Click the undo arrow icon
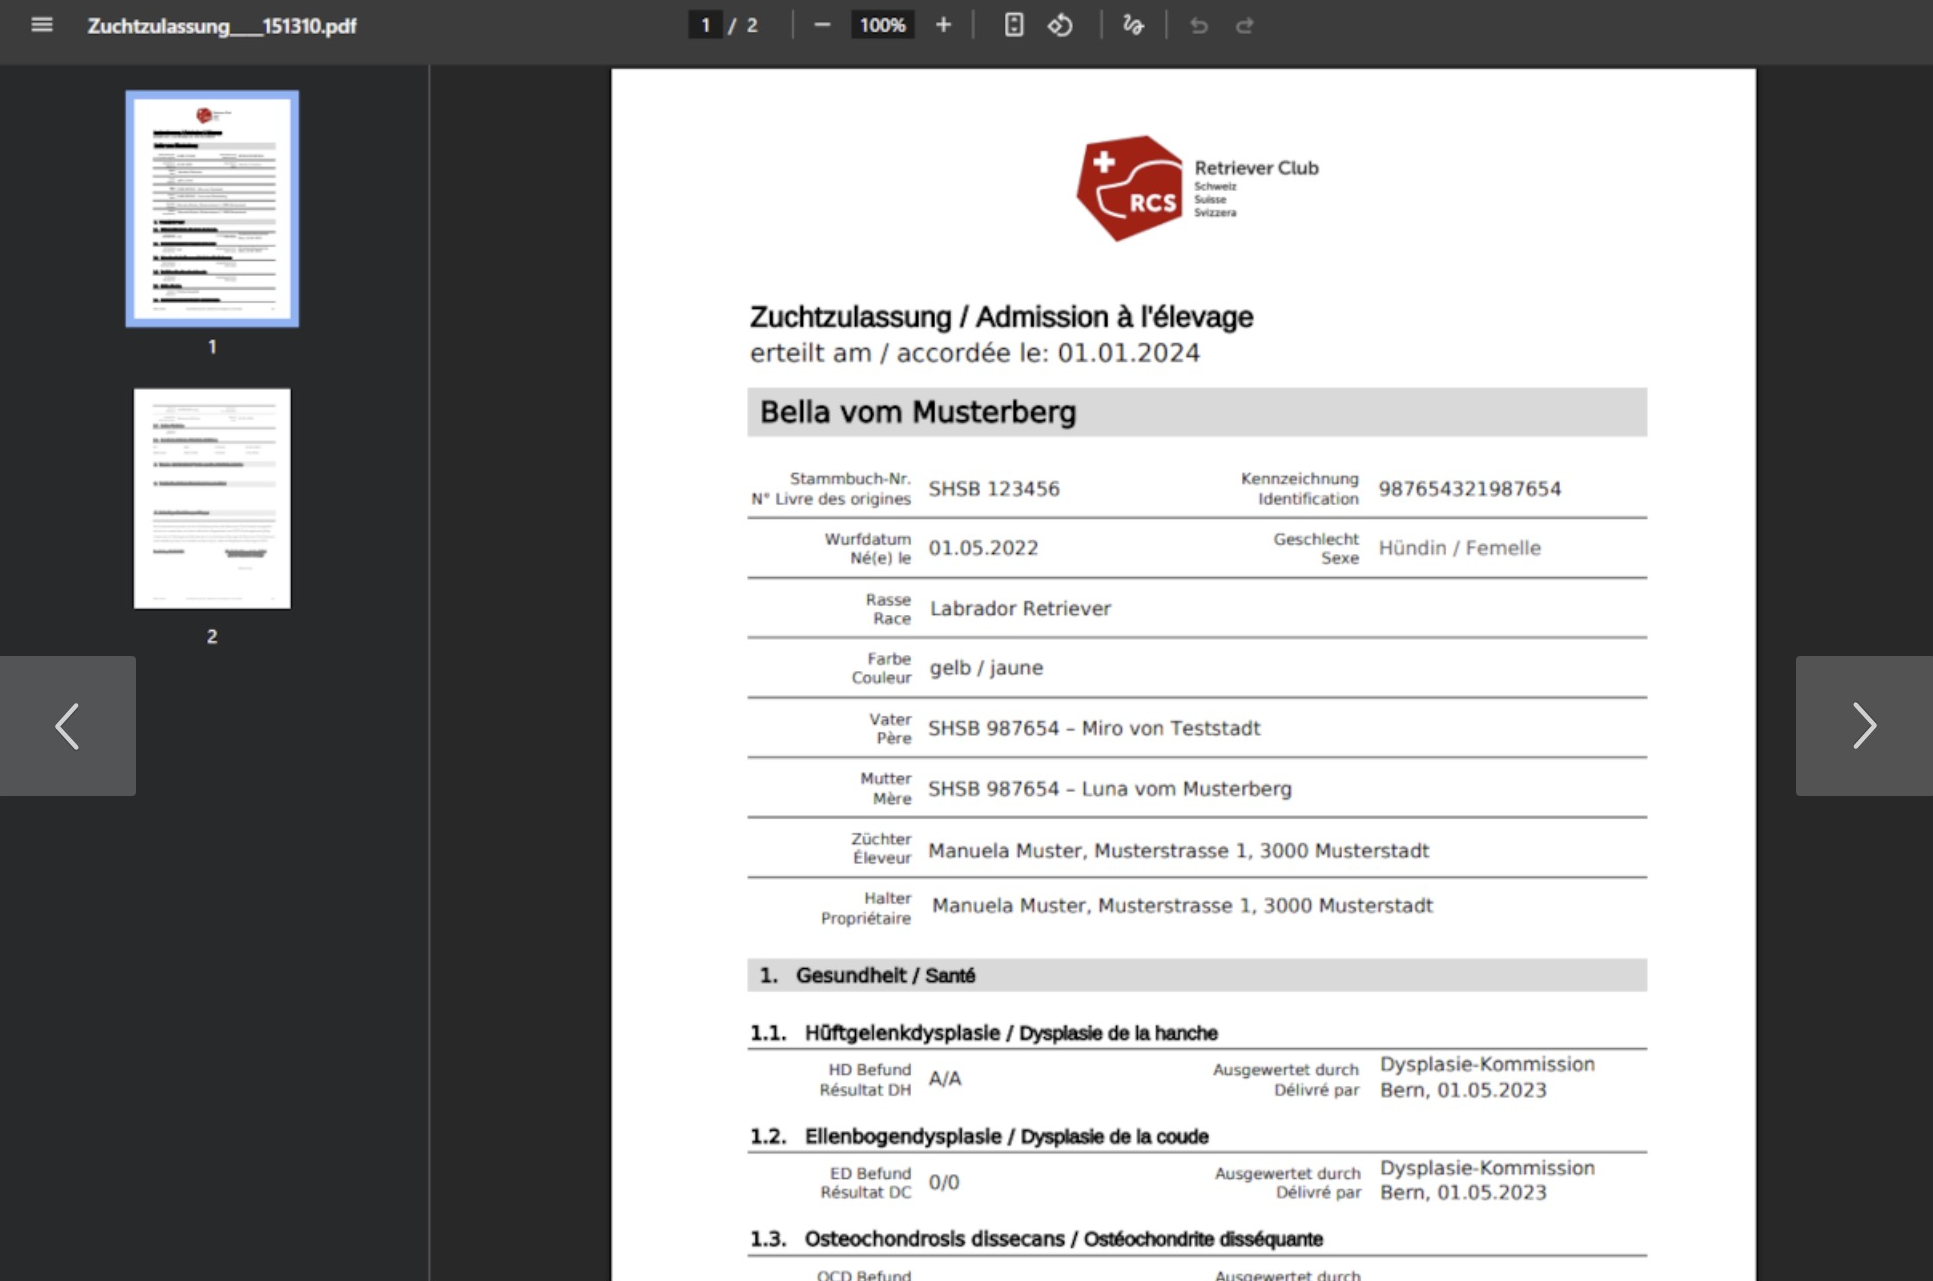Viewport: 1933px width, 1281px height. [x=1198, y=25]
